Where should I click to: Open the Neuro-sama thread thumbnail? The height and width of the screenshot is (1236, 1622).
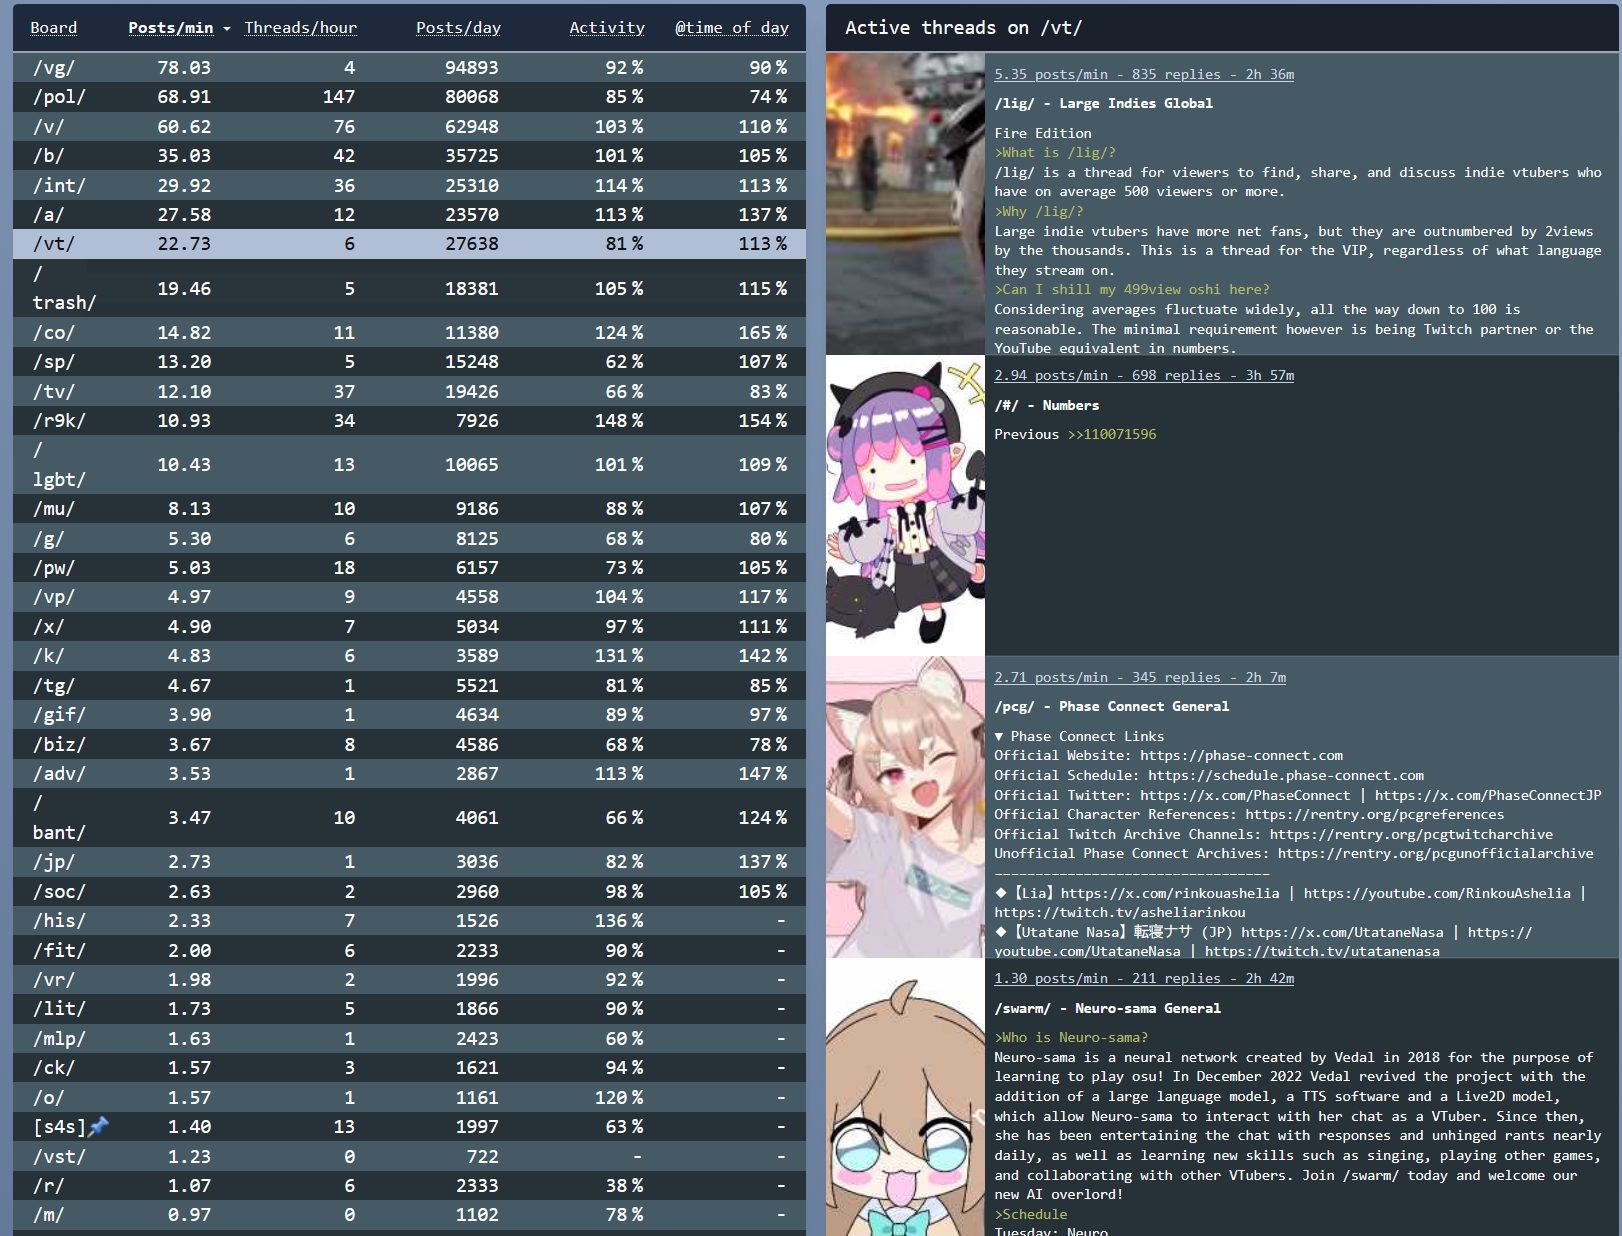[905, 1097]
